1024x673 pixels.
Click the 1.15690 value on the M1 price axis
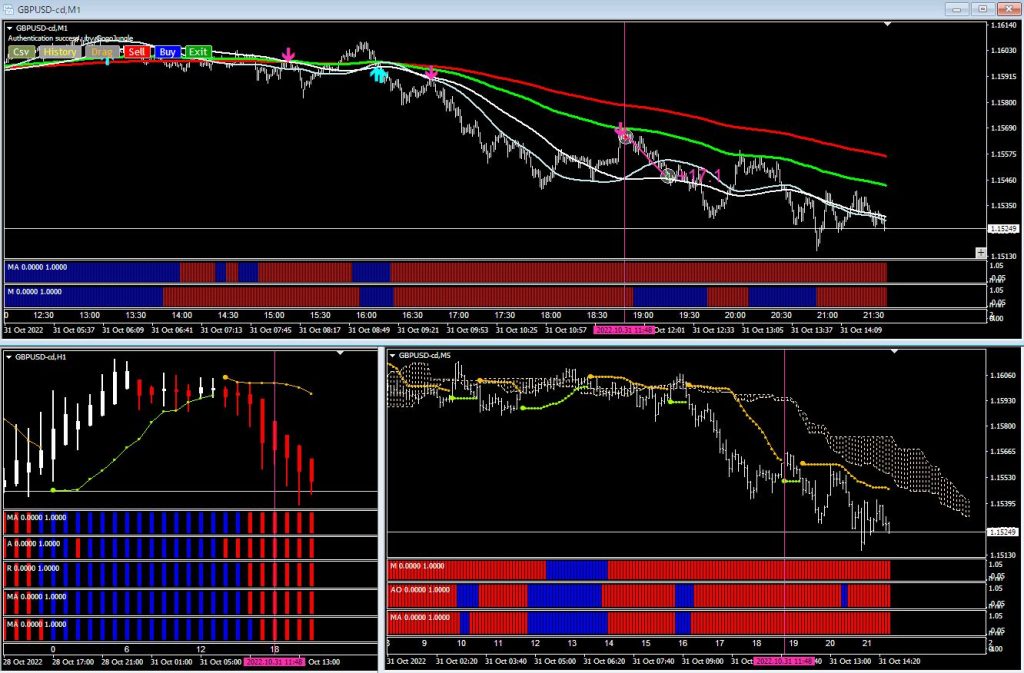pyautogui.click(x=1002, y=129)
